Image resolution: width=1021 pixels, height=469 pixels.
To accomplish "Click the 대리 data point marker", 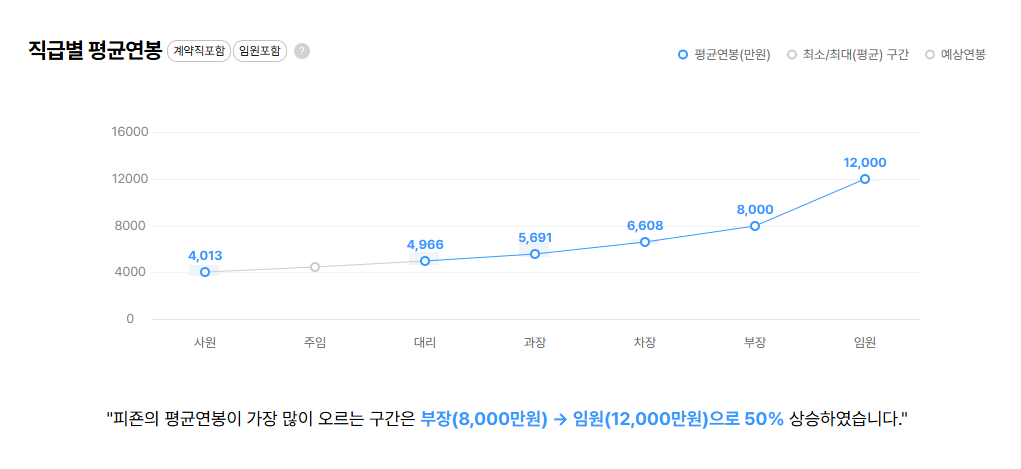I will tap(425, 261).
